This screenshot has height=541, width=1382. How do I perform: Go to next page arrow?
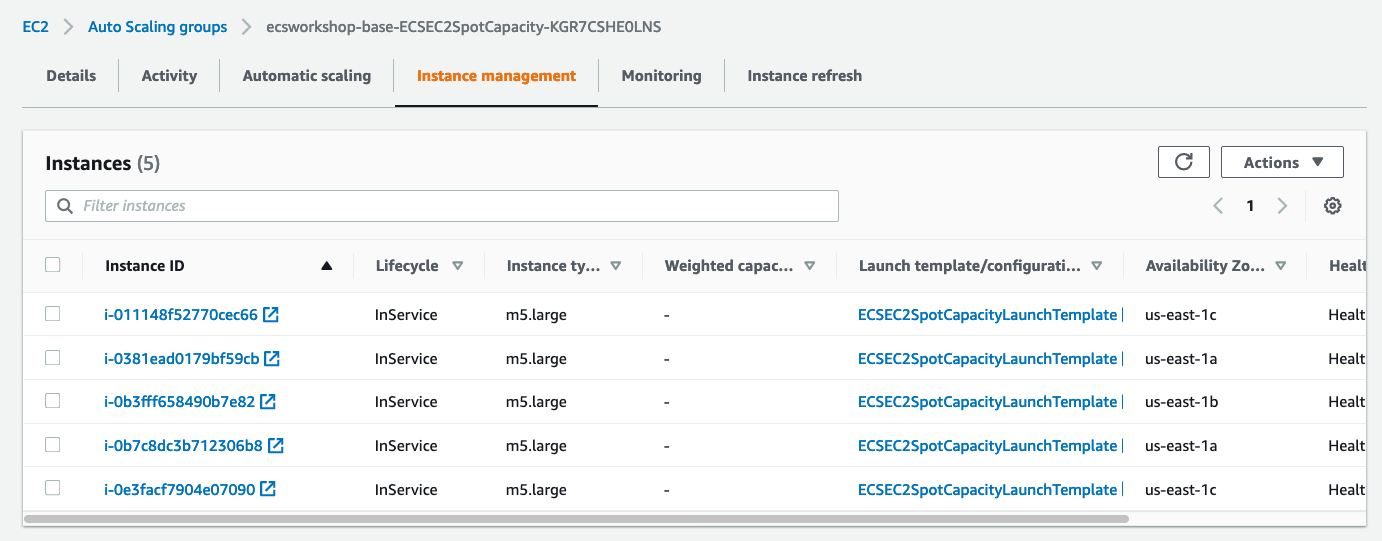click(1282, 206)
